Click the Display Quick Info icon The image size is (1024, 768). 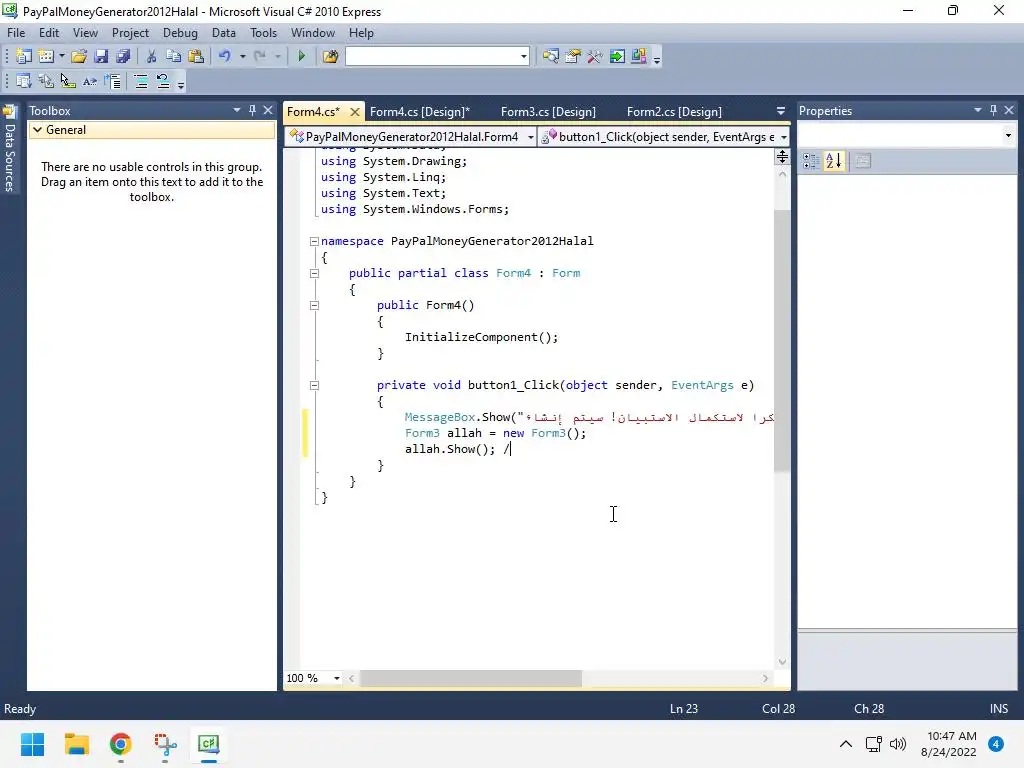pyautogui.click(x=68, y=82)
